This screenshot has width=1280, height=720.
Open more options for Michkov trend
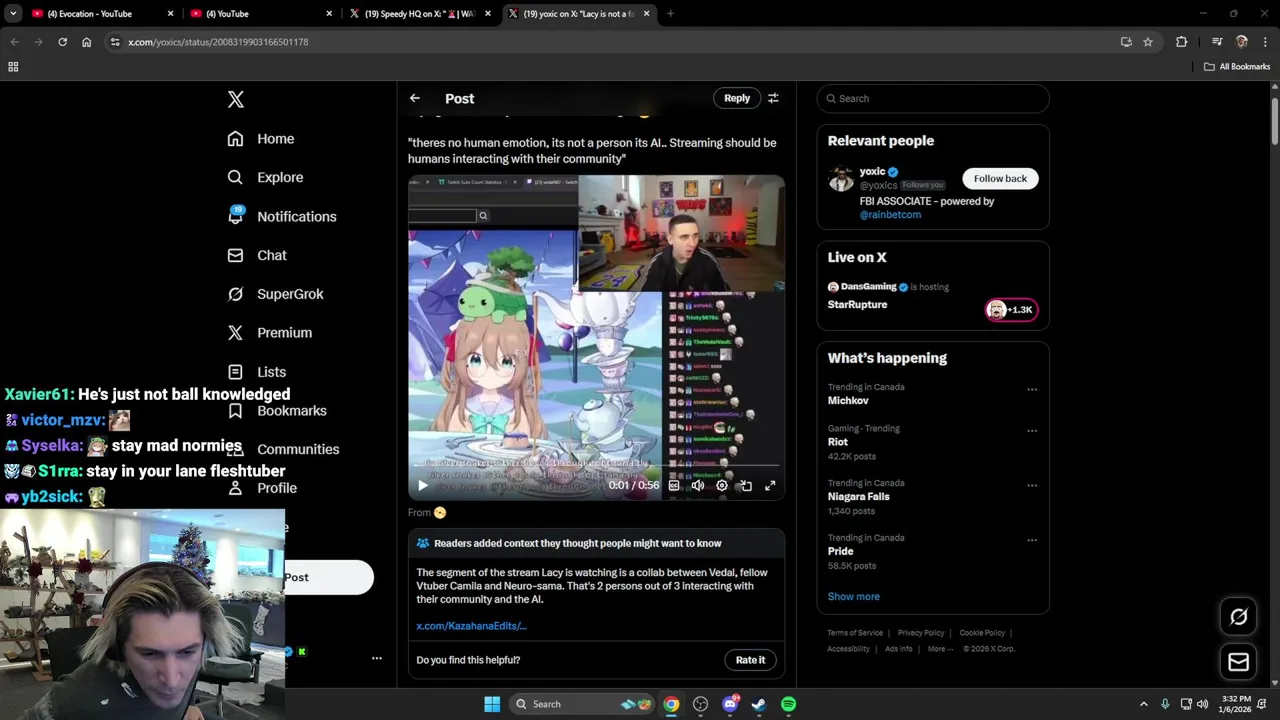pos(1032,389)
